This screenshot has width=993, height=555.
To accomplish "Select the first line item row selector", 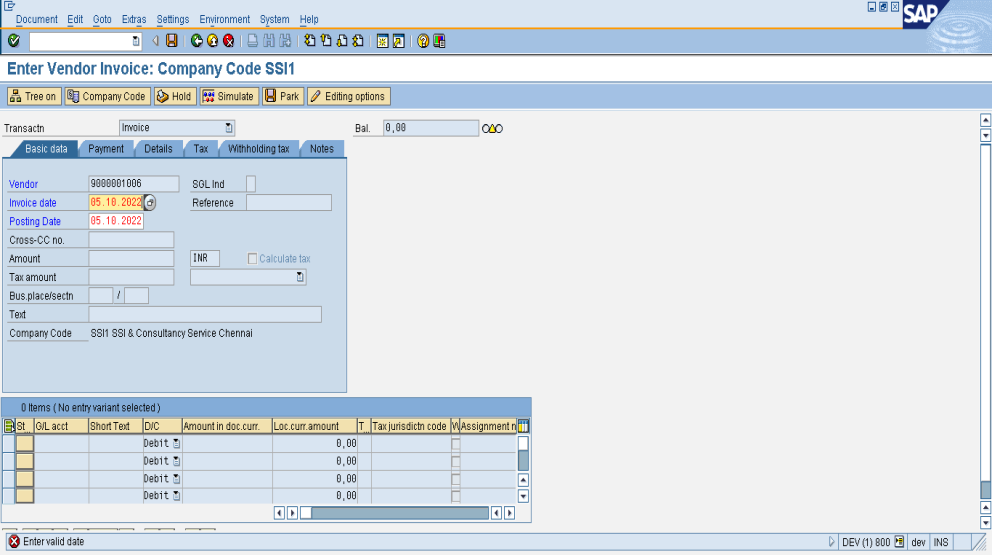I will coord(8,443).
